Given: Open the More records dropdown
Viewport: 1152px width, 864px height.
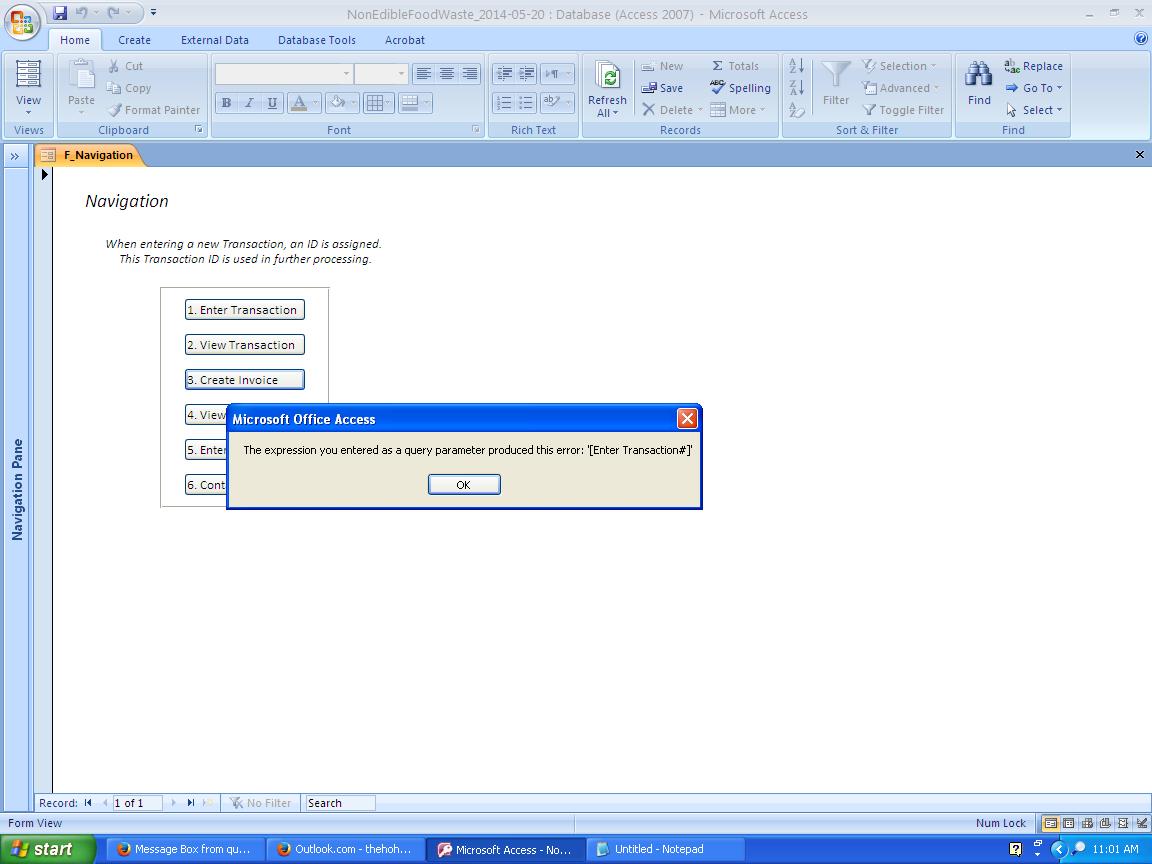Looking at the screenshot, I should (x=738, y=110).
